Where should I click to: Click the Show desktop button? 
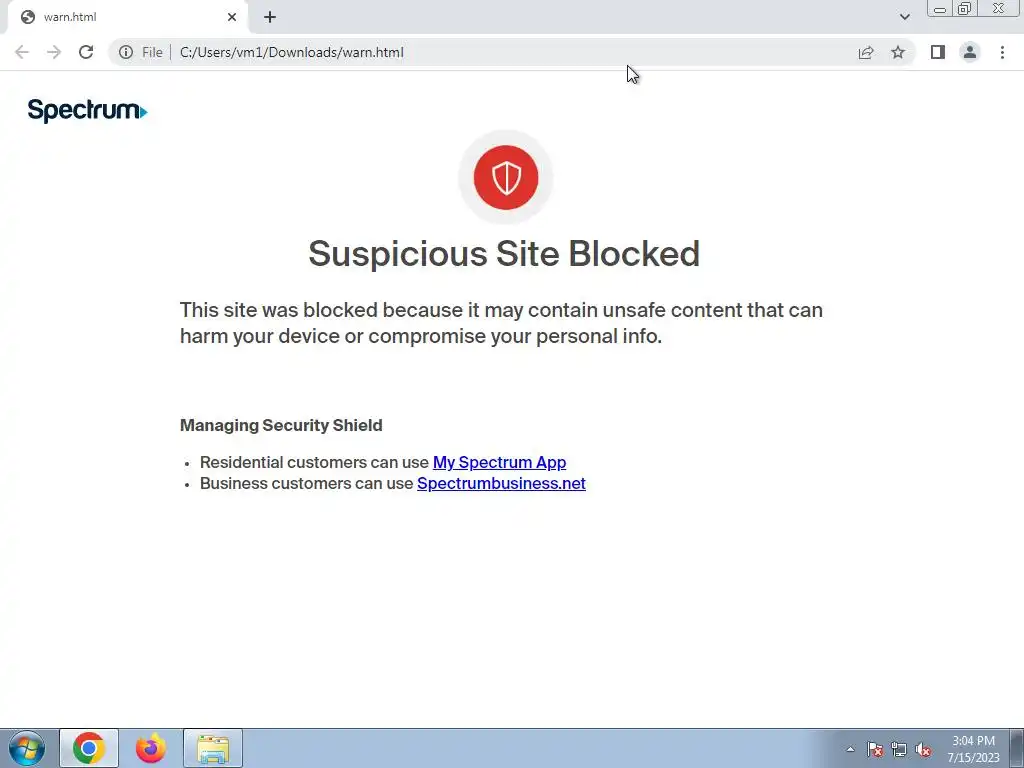tap(1017, 748)
